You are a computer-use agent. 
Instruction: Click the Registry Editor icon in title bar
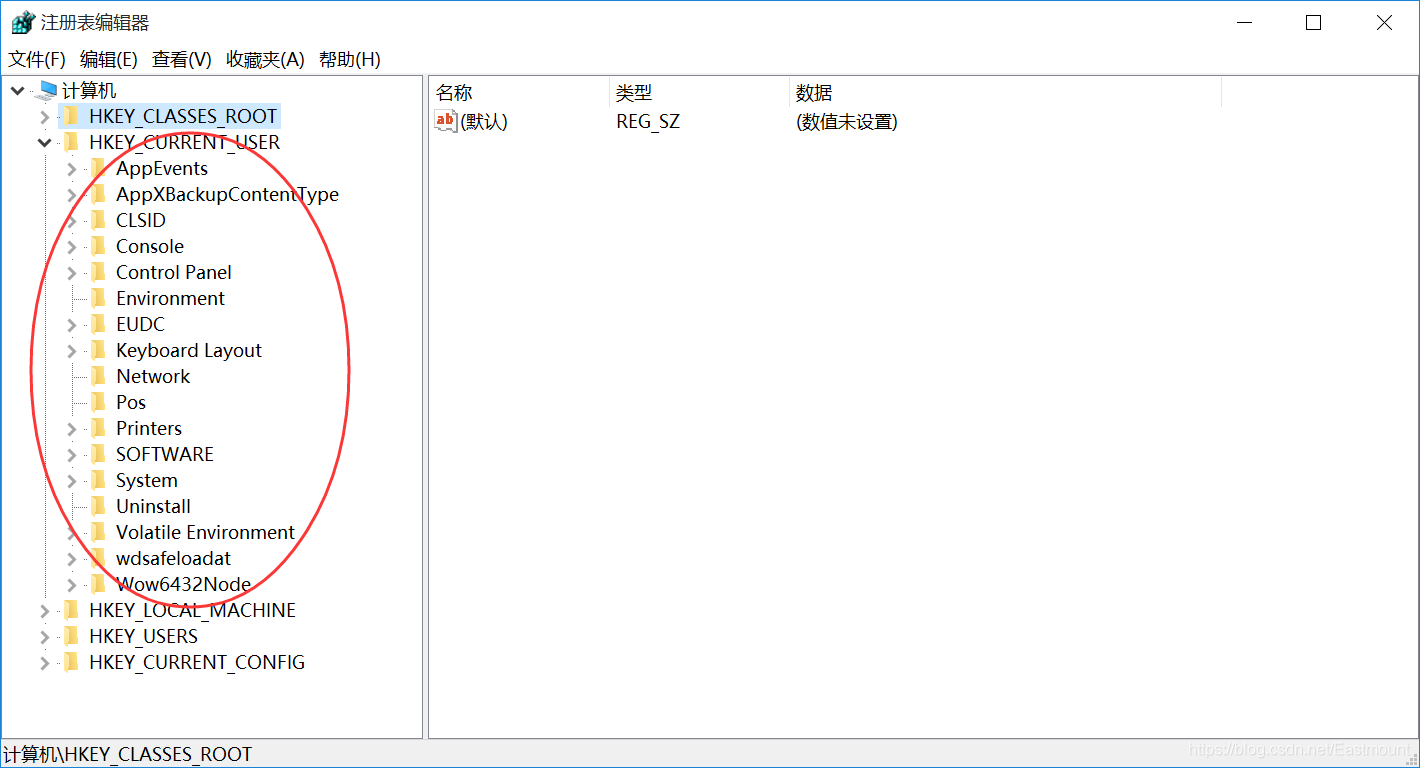pyautogui.click(x=19, y=20)
